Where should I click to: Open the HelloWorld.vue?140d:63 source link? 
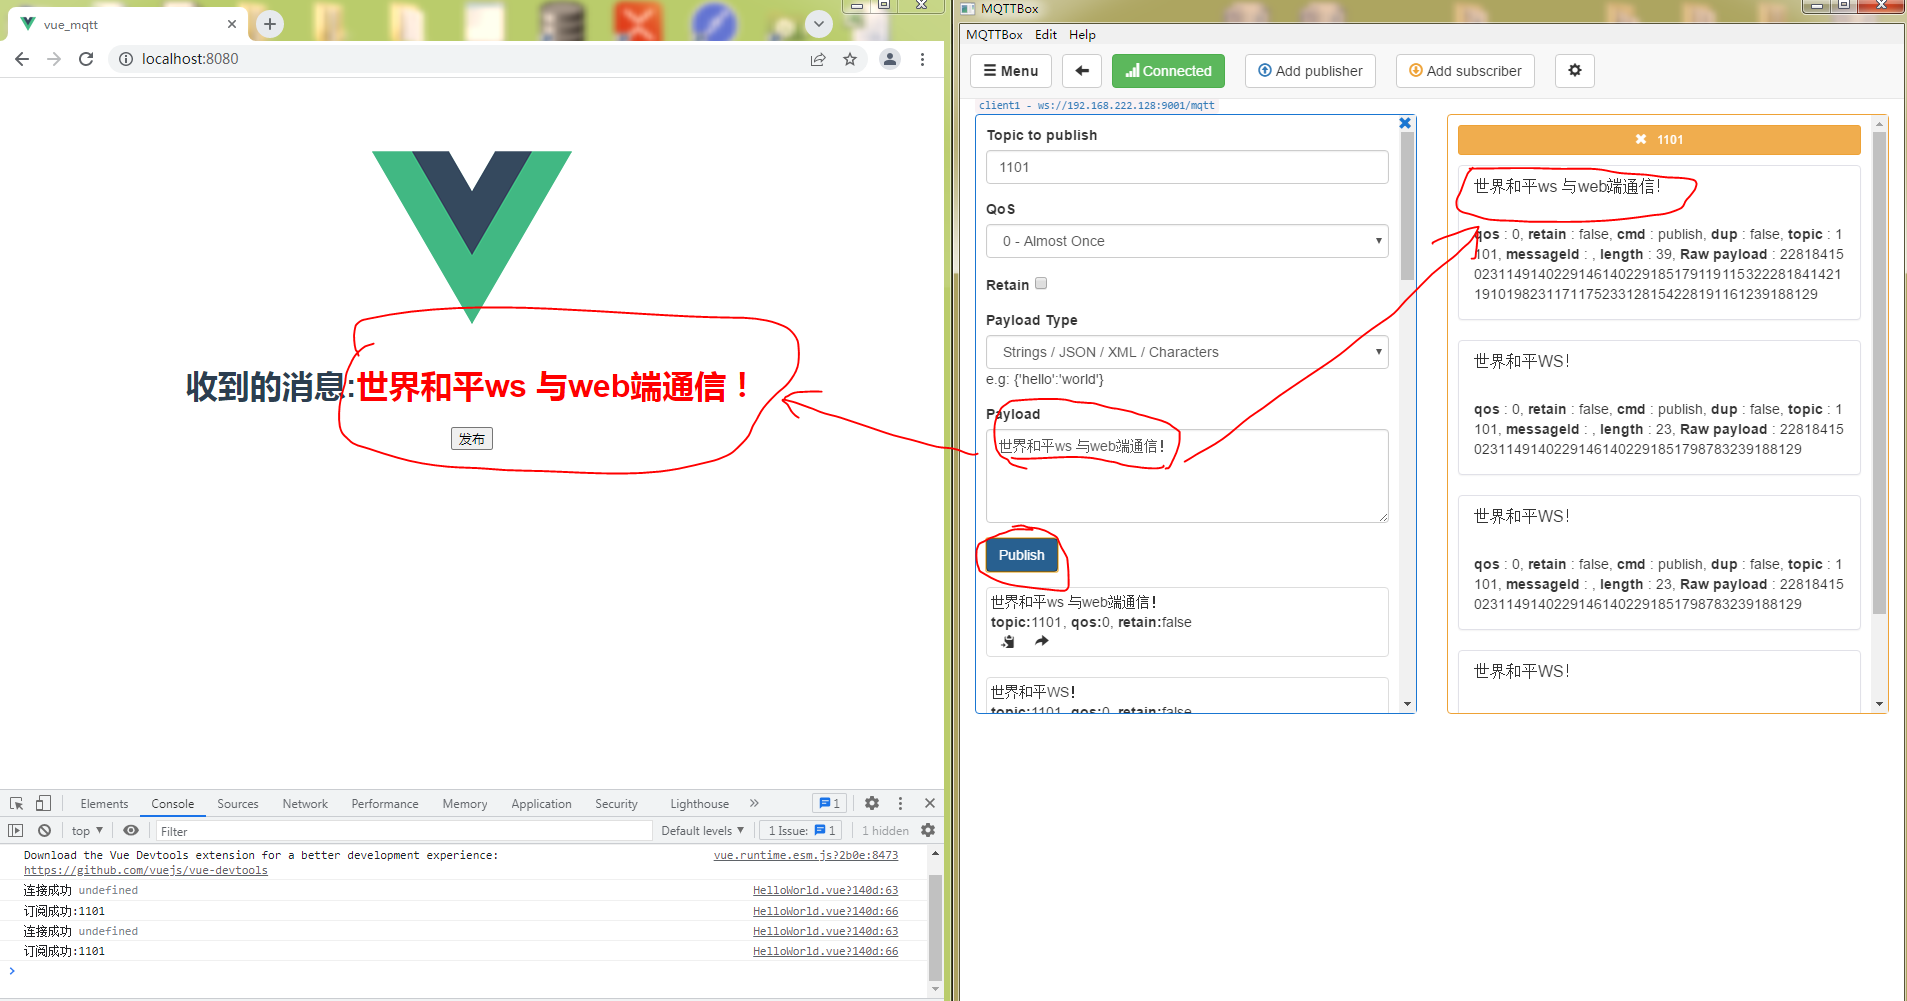[824, 890]
